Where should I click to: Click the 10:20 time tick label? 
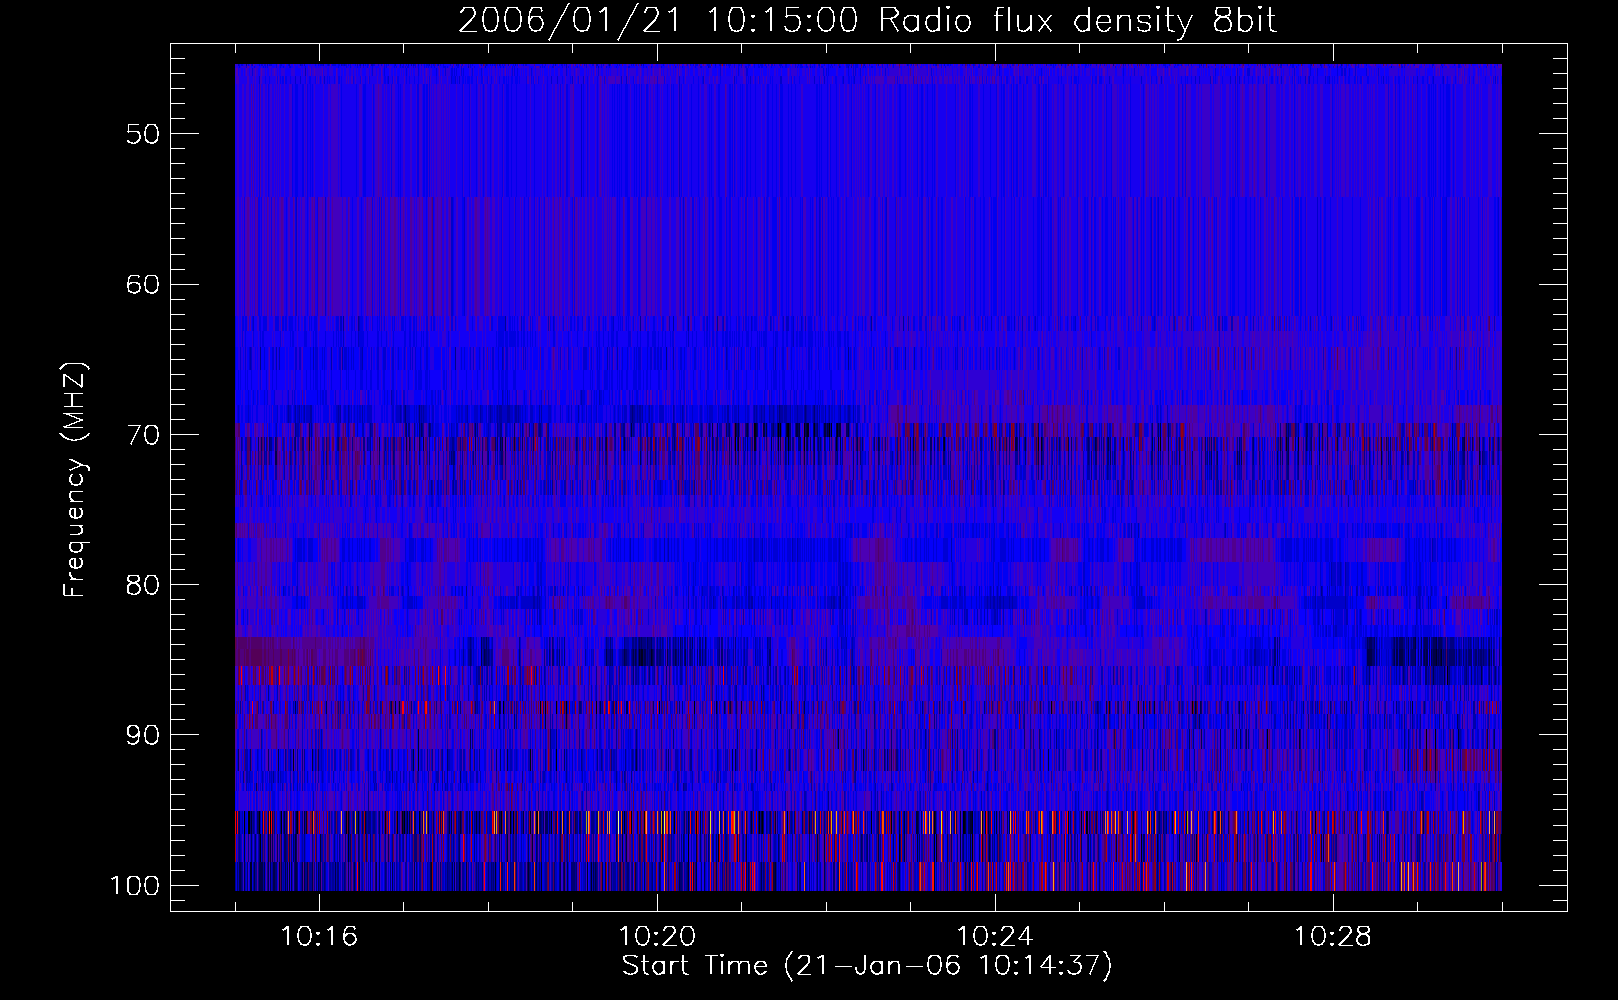[658, 937]
